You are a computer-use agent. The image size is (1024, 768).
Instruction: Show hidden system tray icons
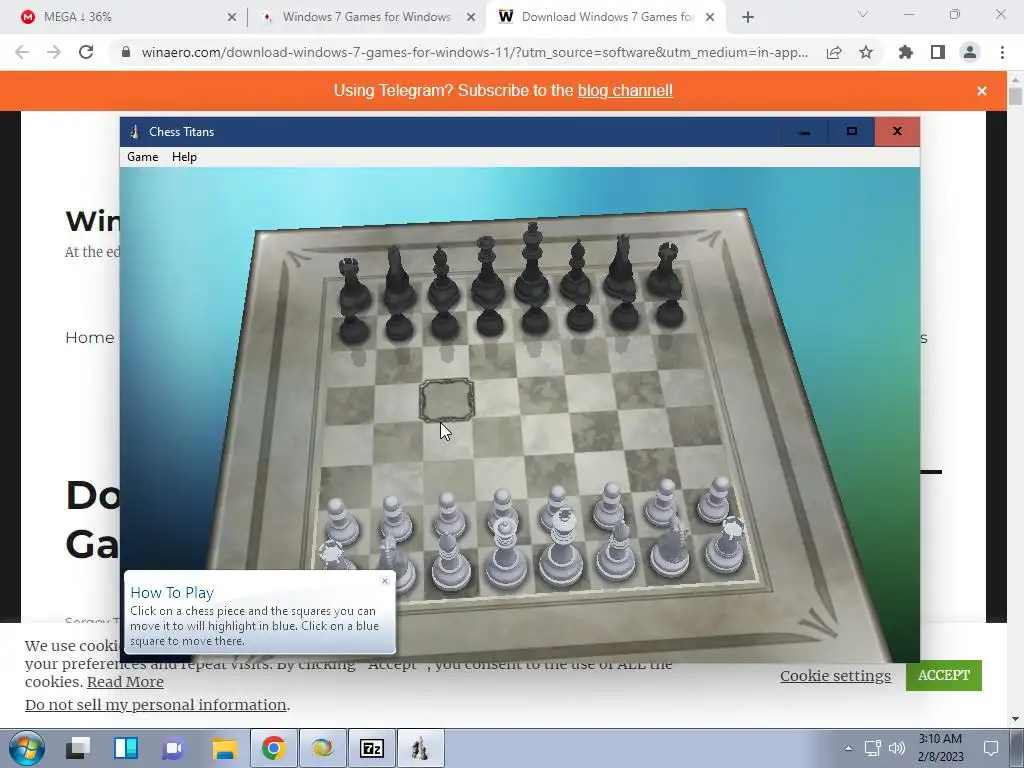[x=848, y=748]
